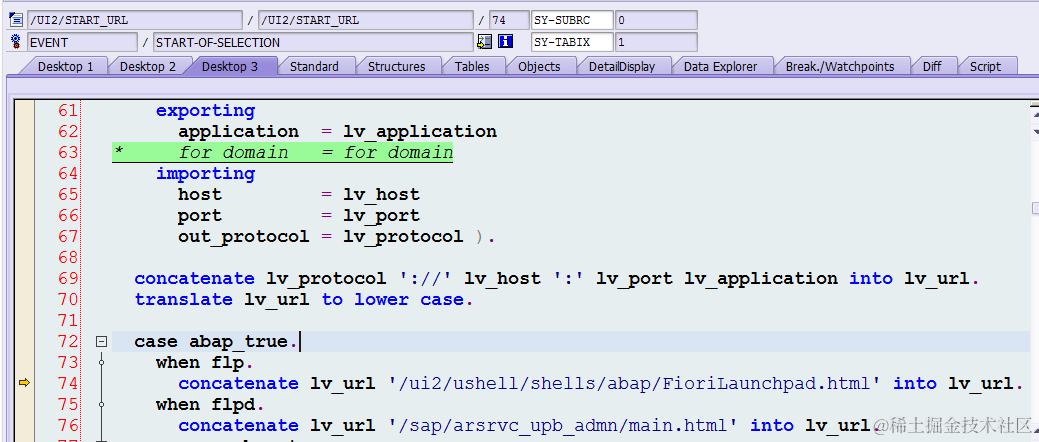The height and width of the screenshot is (442, 1039).
Task: Switch to the Desktop 1 tab
Action: pos(65,66)
